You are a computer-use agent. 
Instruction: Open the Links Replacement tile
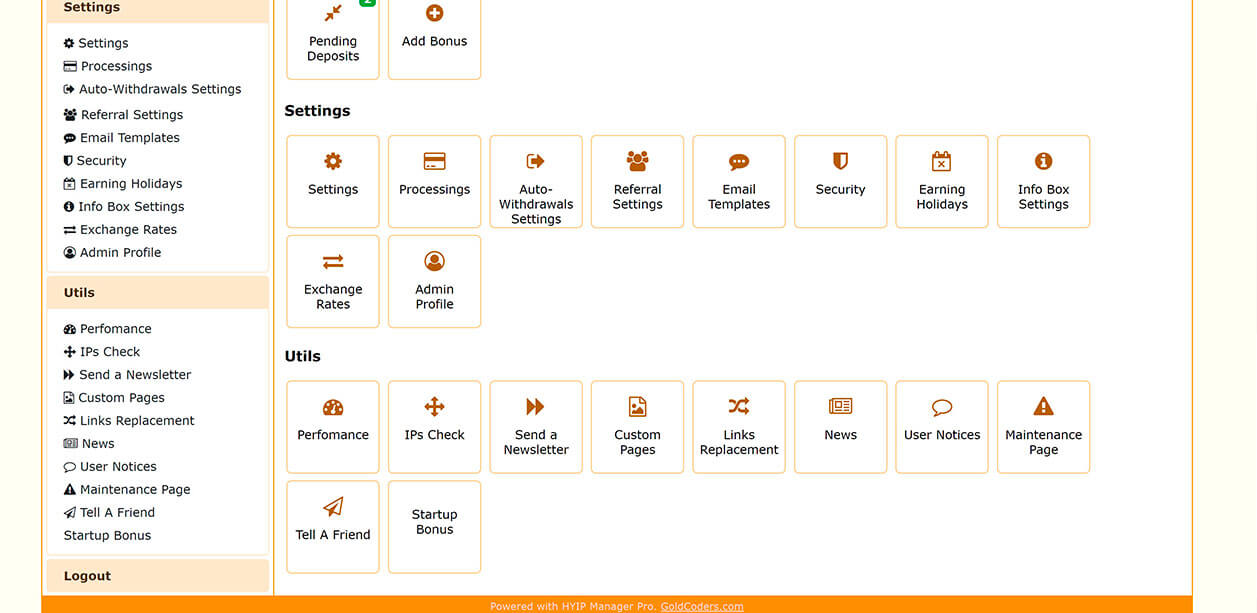[x=739, y=427]
